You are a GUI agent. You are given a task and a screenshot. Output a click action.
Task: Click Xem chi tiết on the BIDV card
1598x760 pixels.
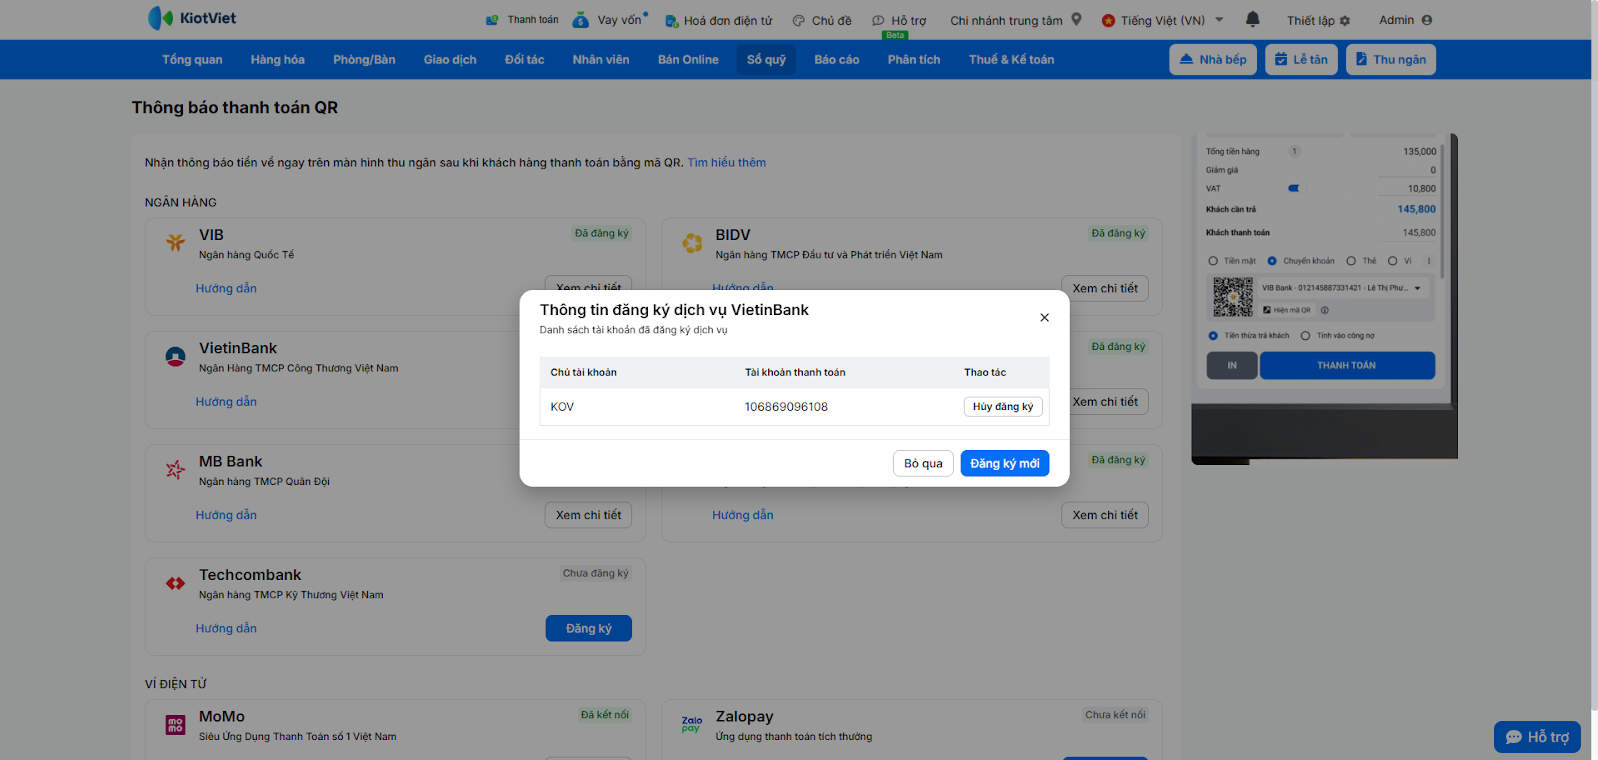click(1105, 289)
